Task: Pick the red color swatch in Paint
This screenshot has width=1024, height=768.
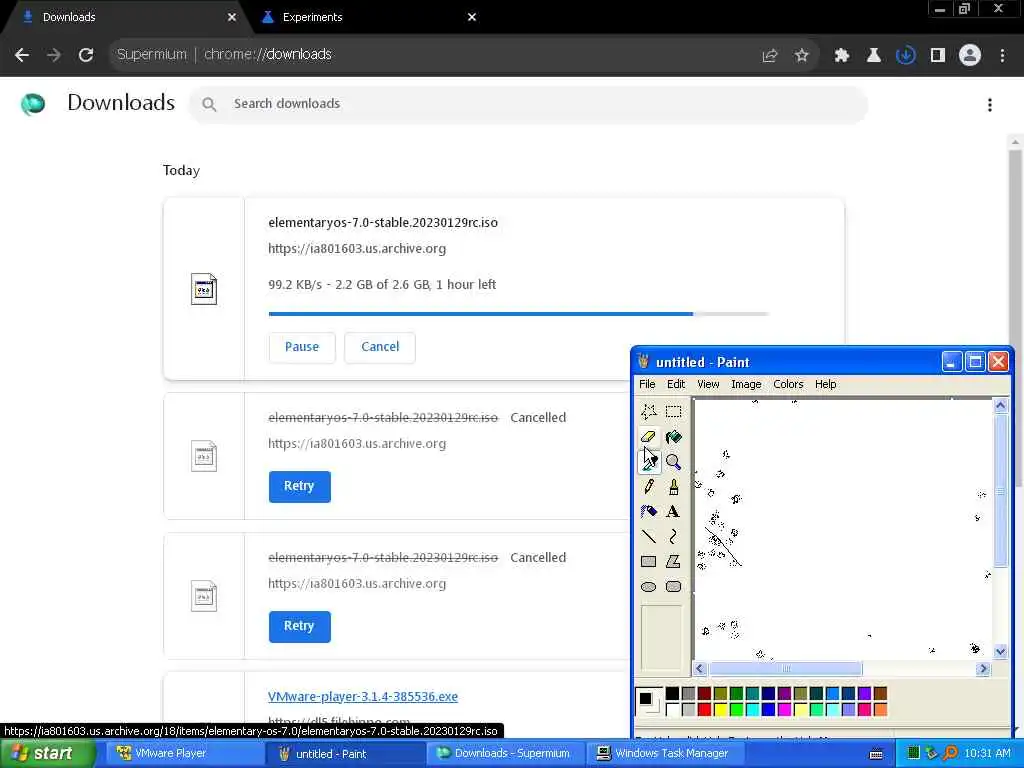Action: (x=704, y=709)
